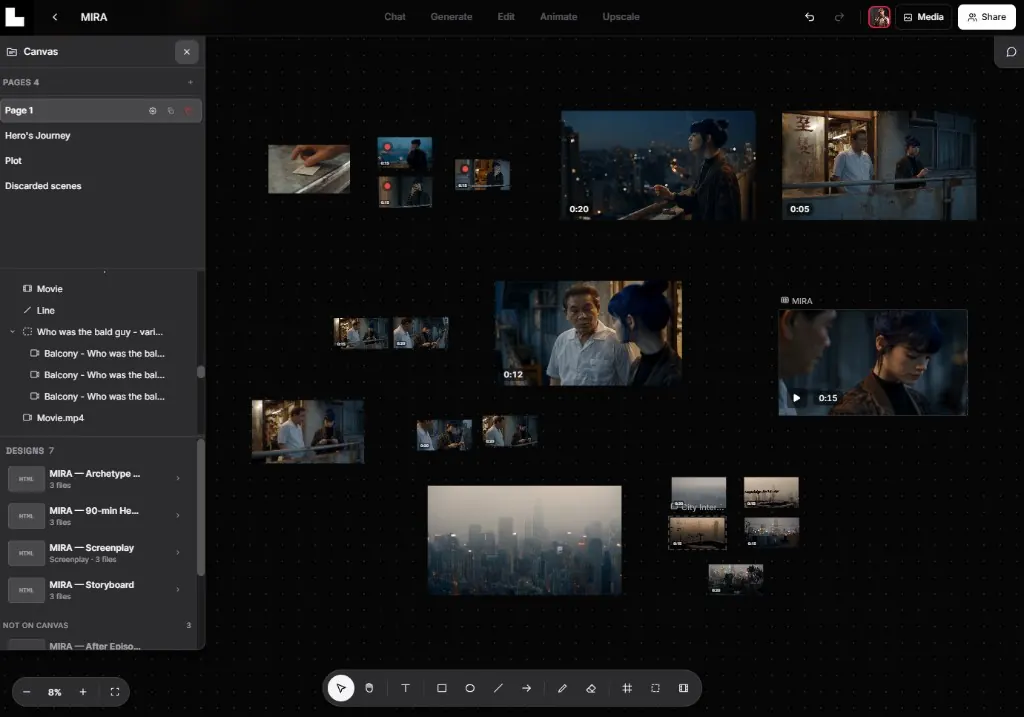Screen dimensions: 1024x717
Task: Select the hand pan tool
Action: pos(369,688)
